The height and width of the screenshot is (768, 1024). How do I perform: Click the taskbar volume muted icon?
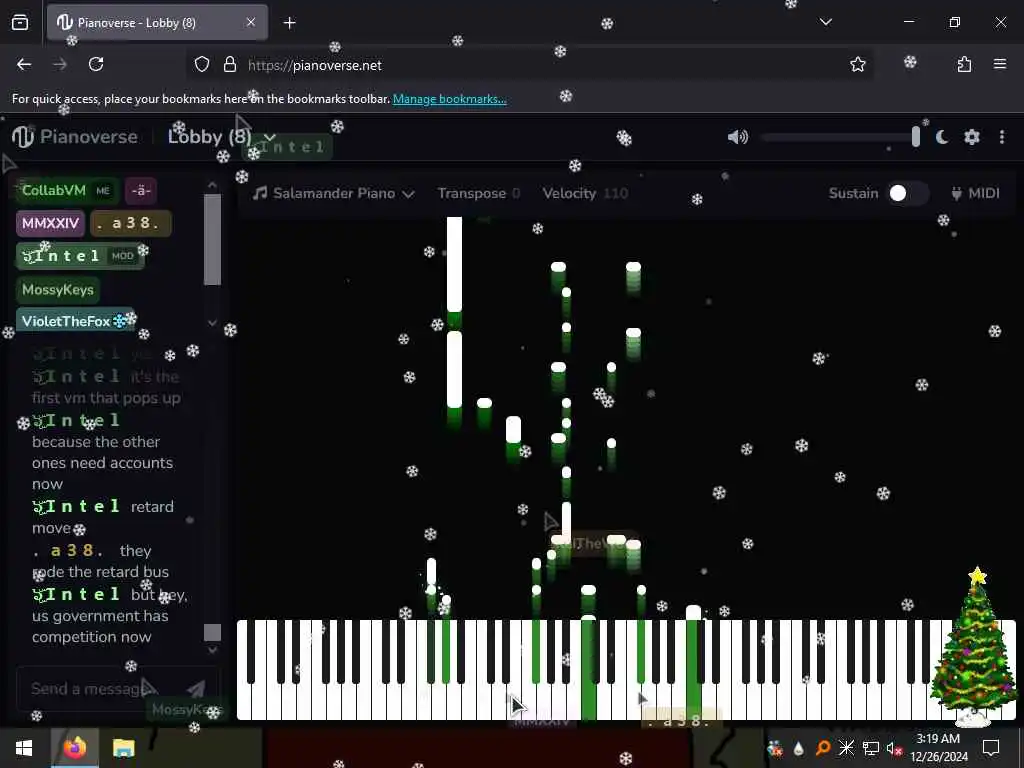click(894, 748)
